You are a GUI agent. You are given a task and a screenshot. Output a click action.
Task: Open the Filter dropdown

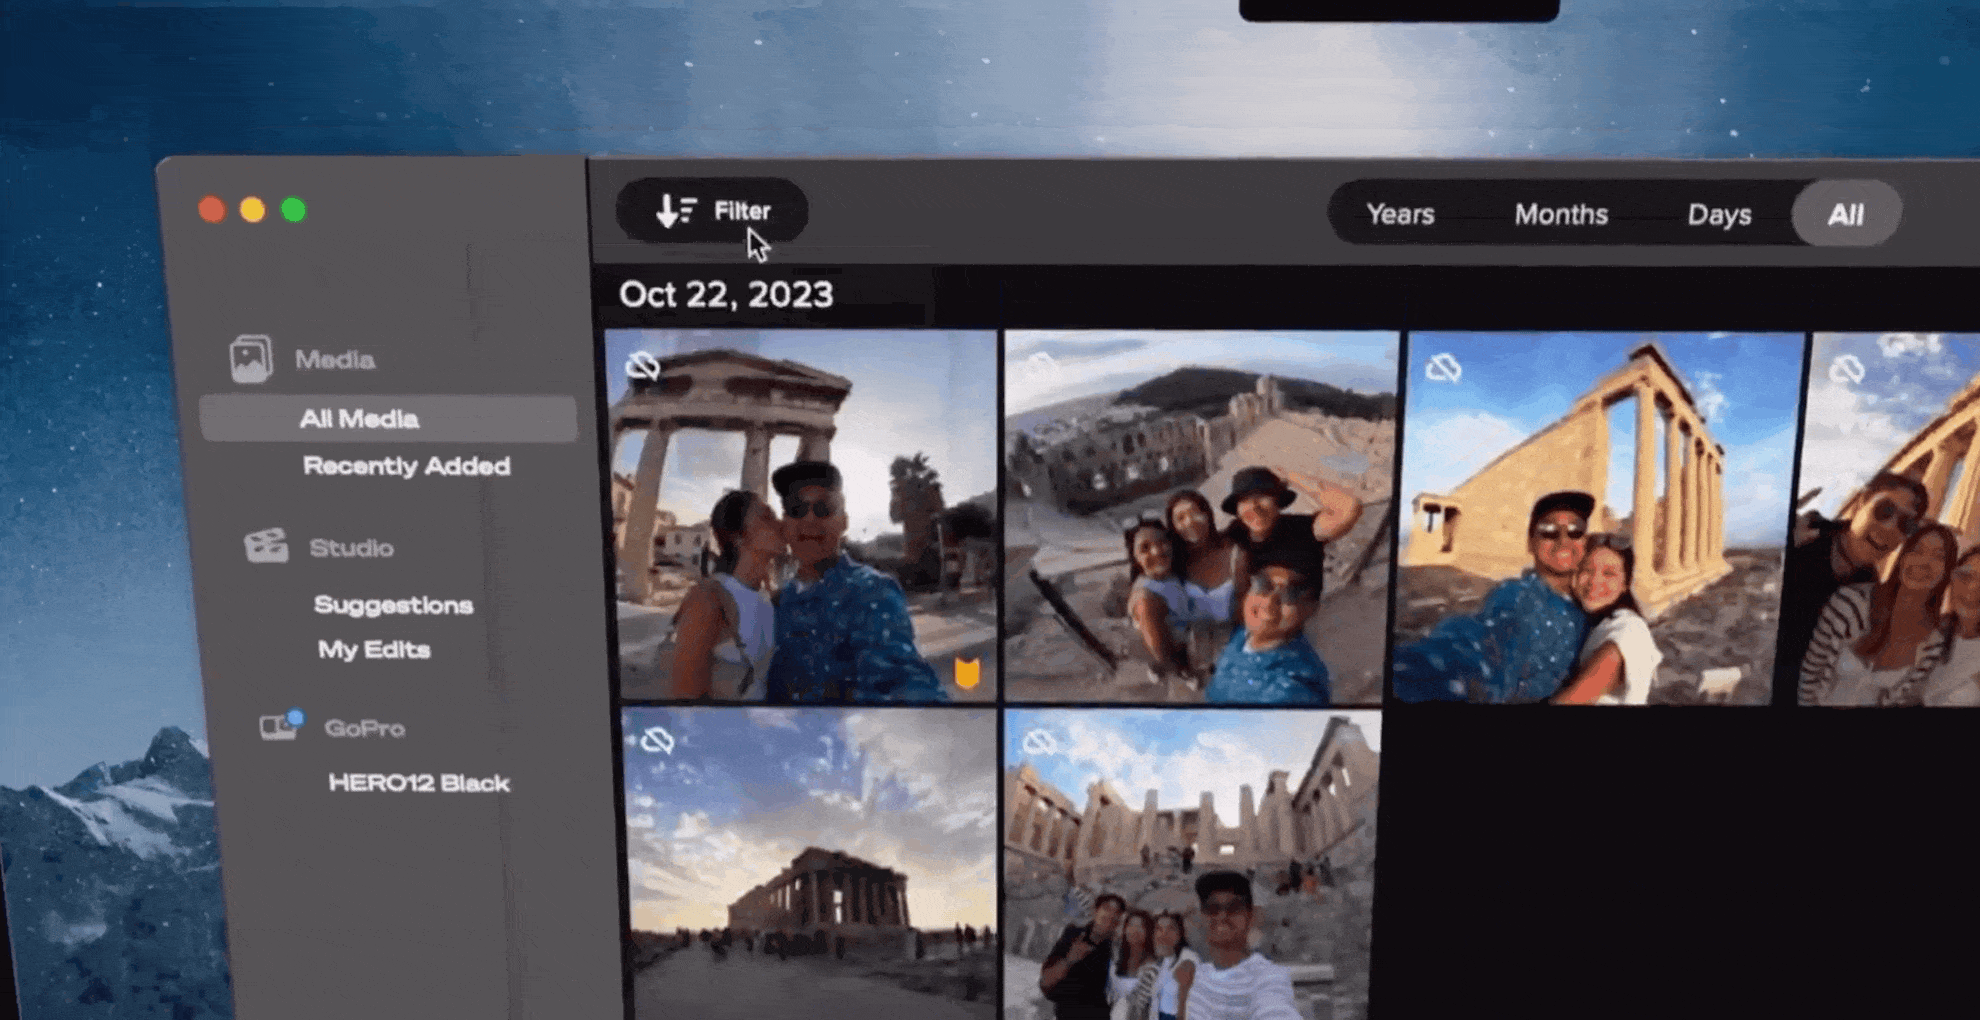pos(712,211)
